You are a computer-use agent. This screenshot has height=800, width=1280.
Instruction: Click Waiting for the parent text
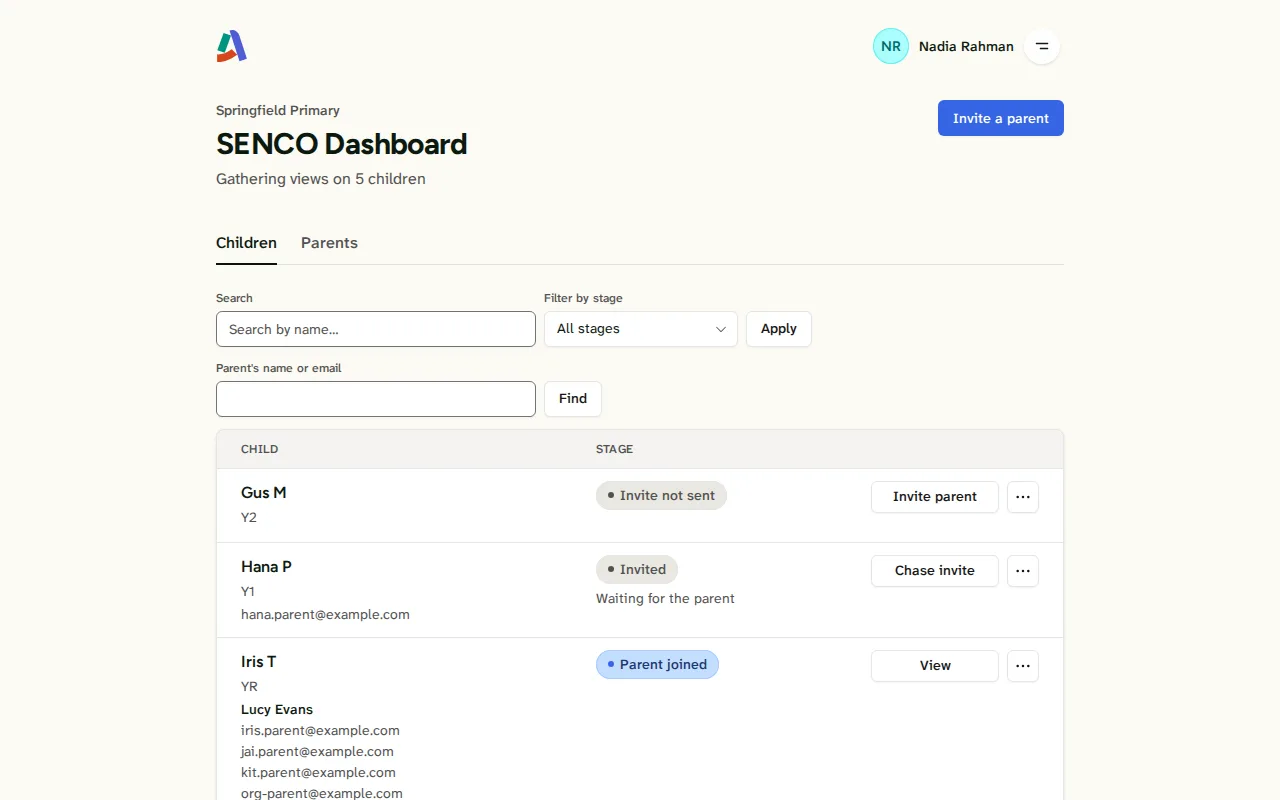665,599
